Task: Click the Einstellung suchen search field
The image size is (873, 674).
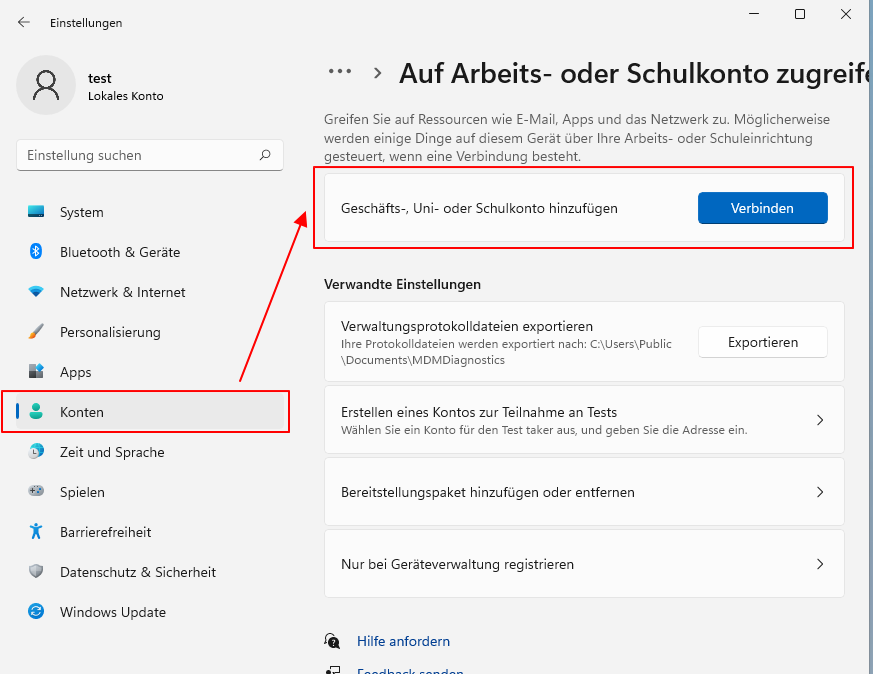Action: 150,155
